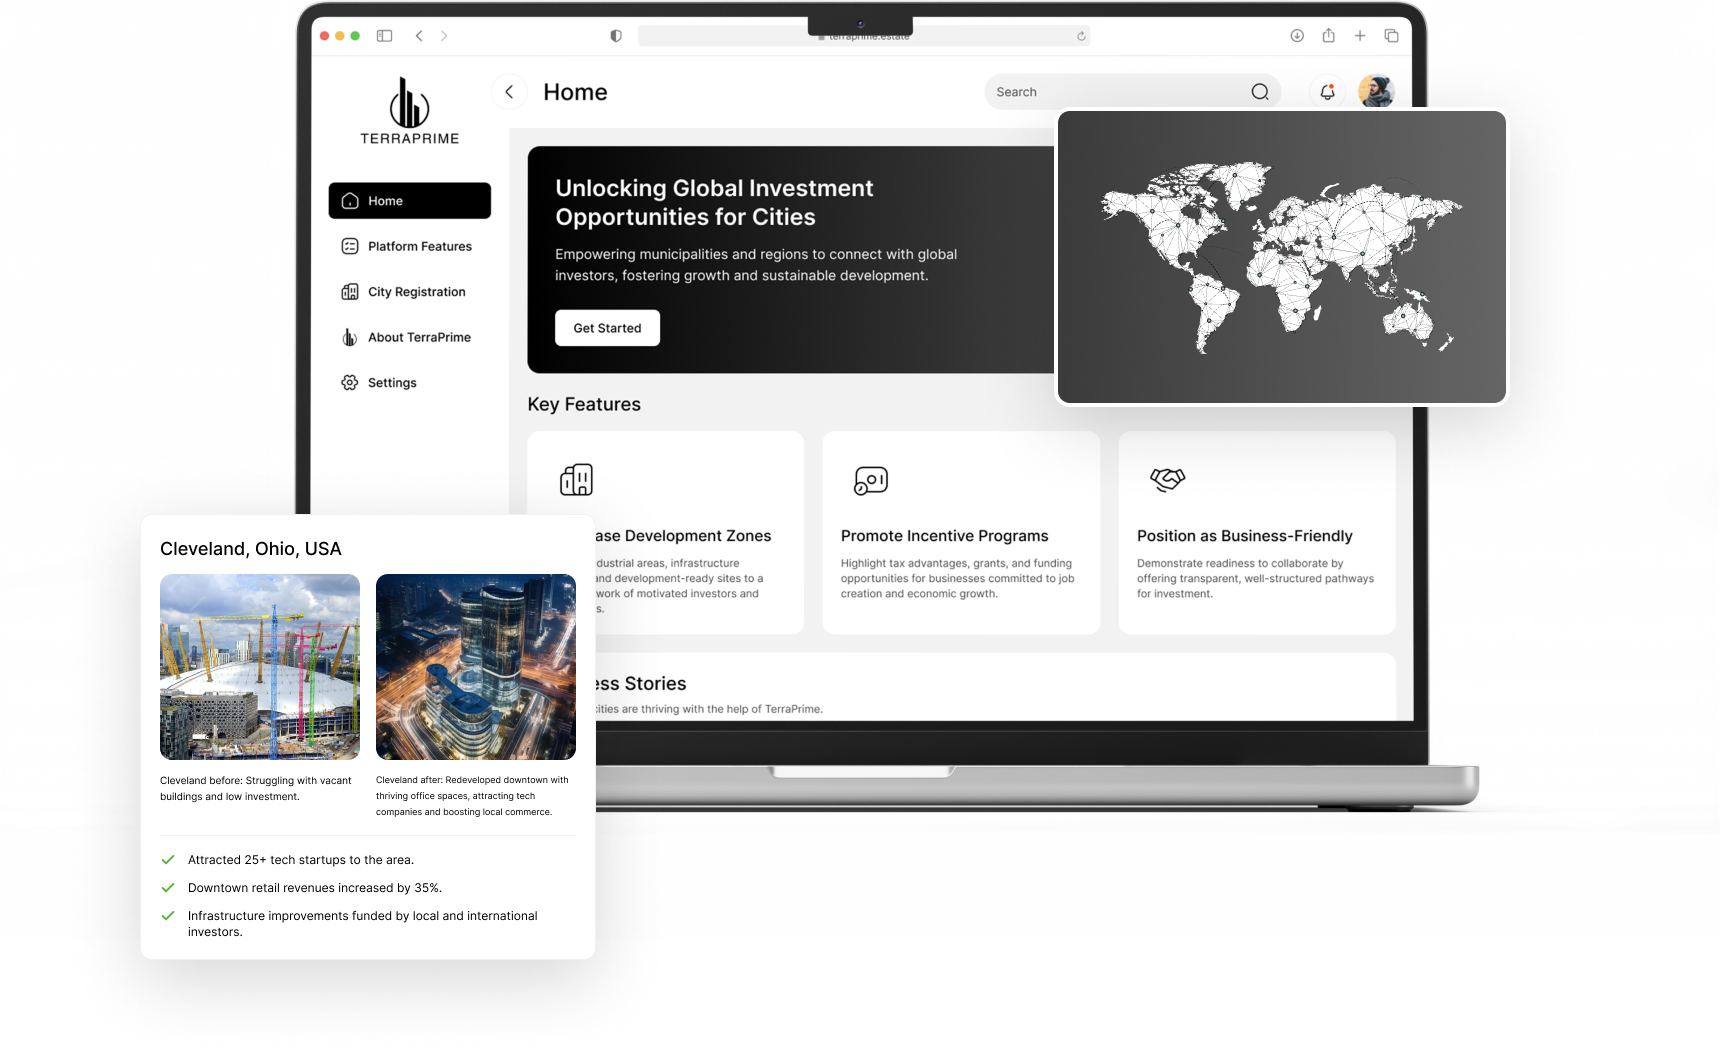
Task: Click the notification bell icon
Action: [1327, 92]
